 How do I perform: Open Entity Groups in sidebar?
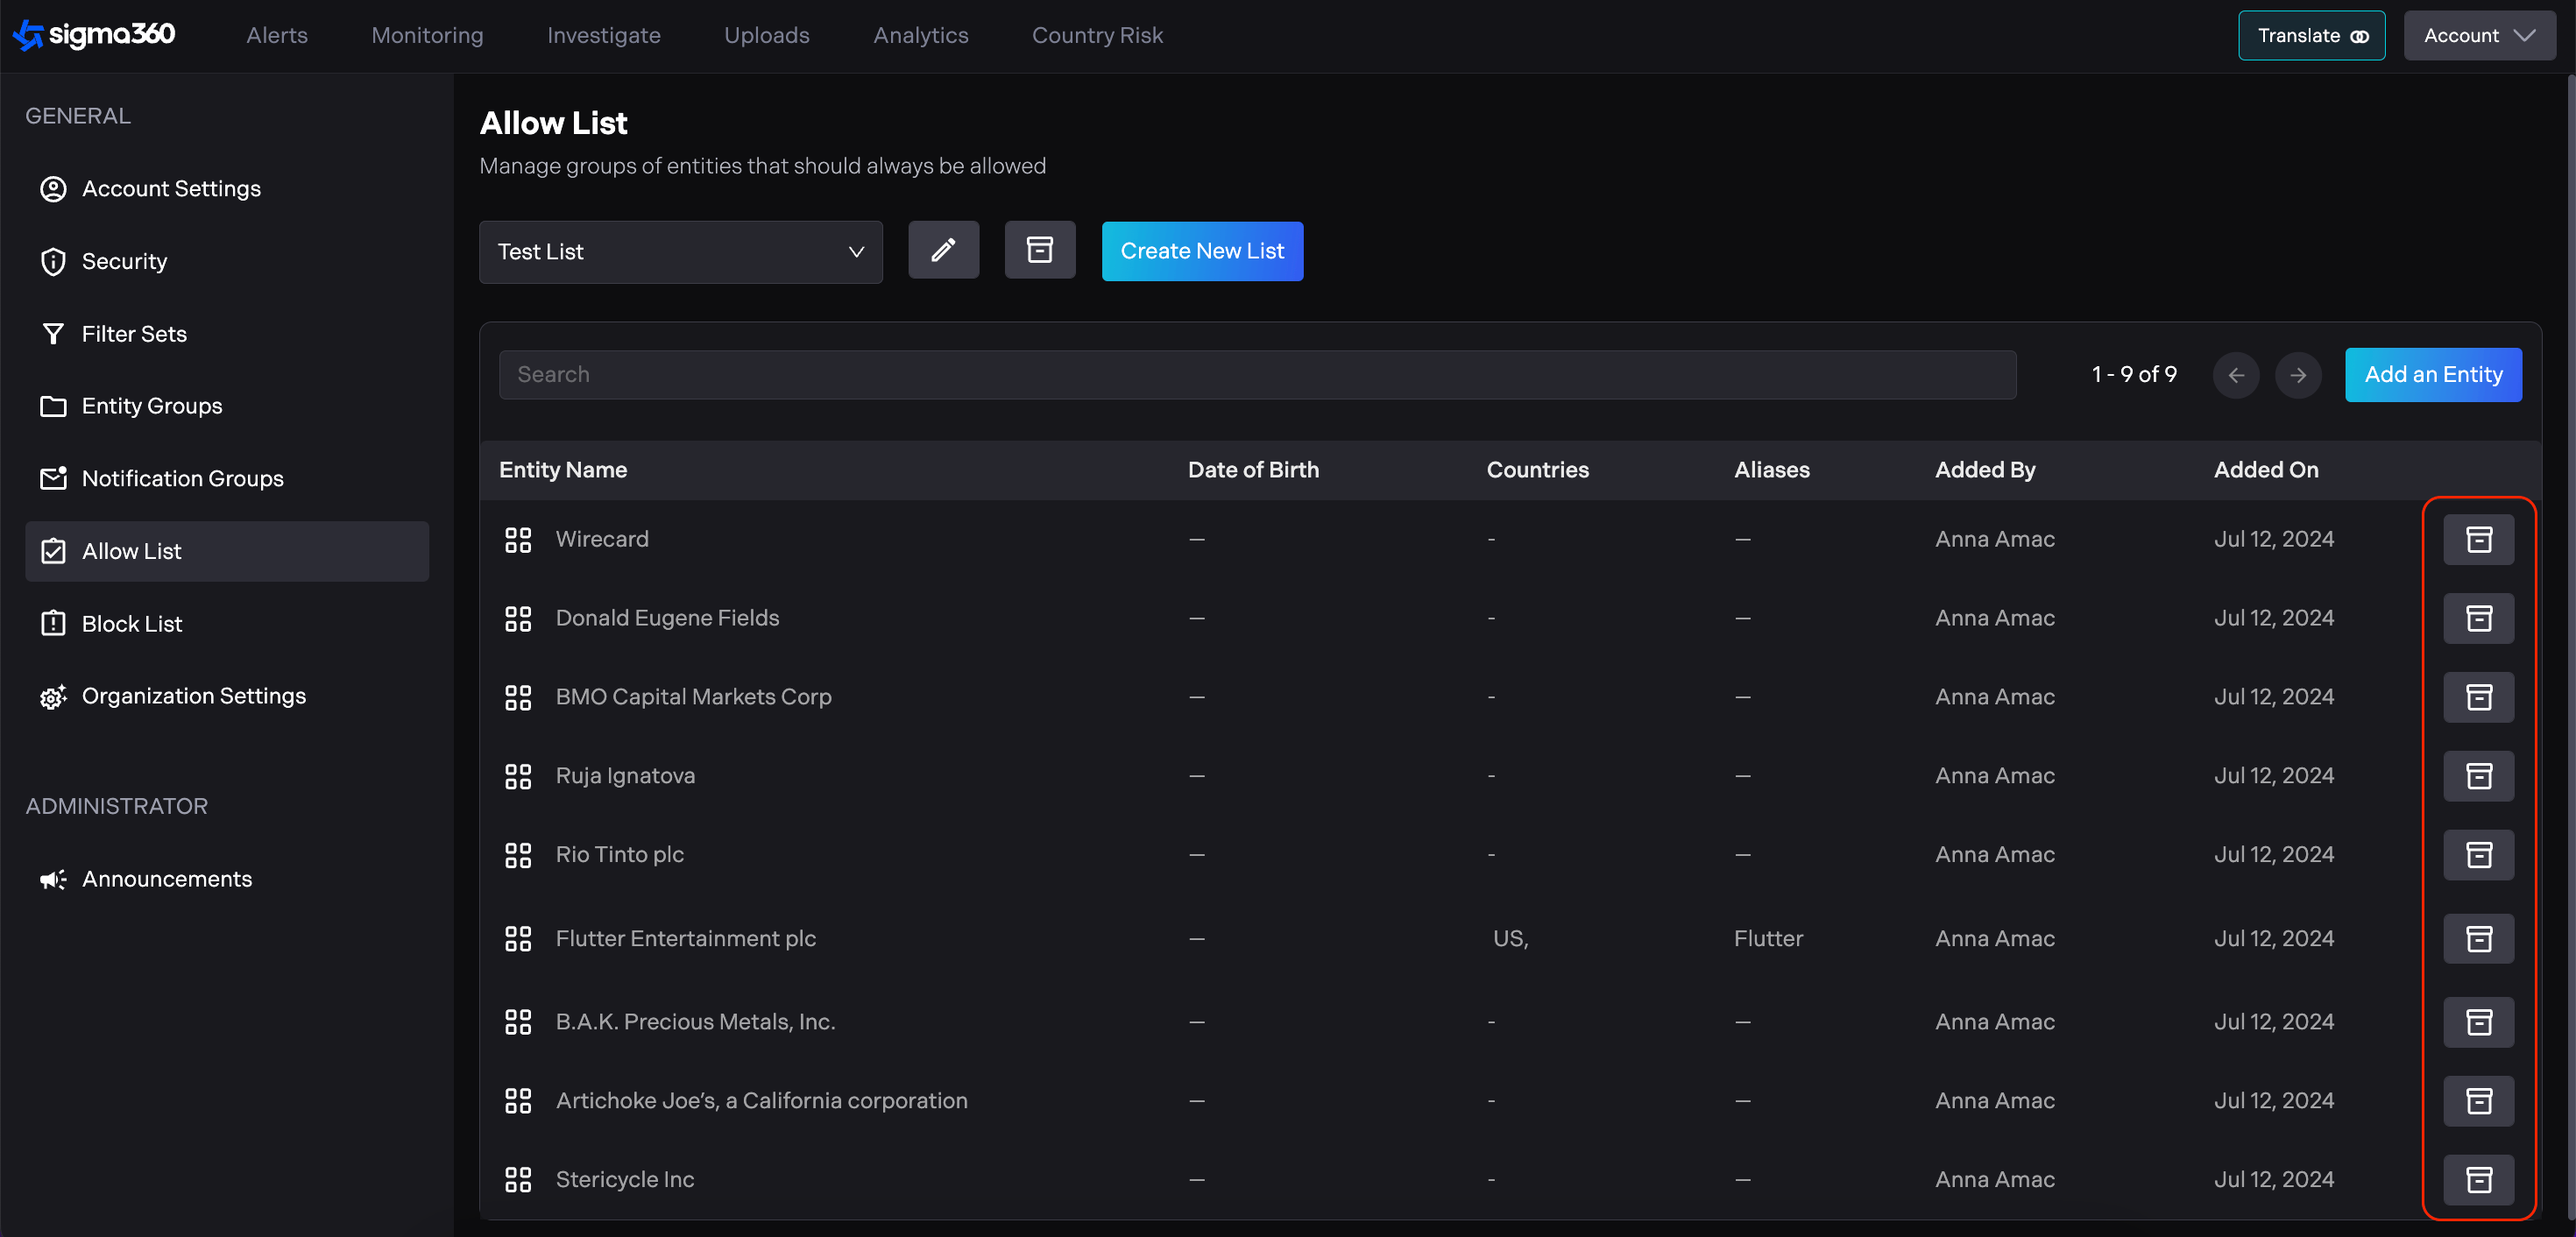(x=152, y=406)
